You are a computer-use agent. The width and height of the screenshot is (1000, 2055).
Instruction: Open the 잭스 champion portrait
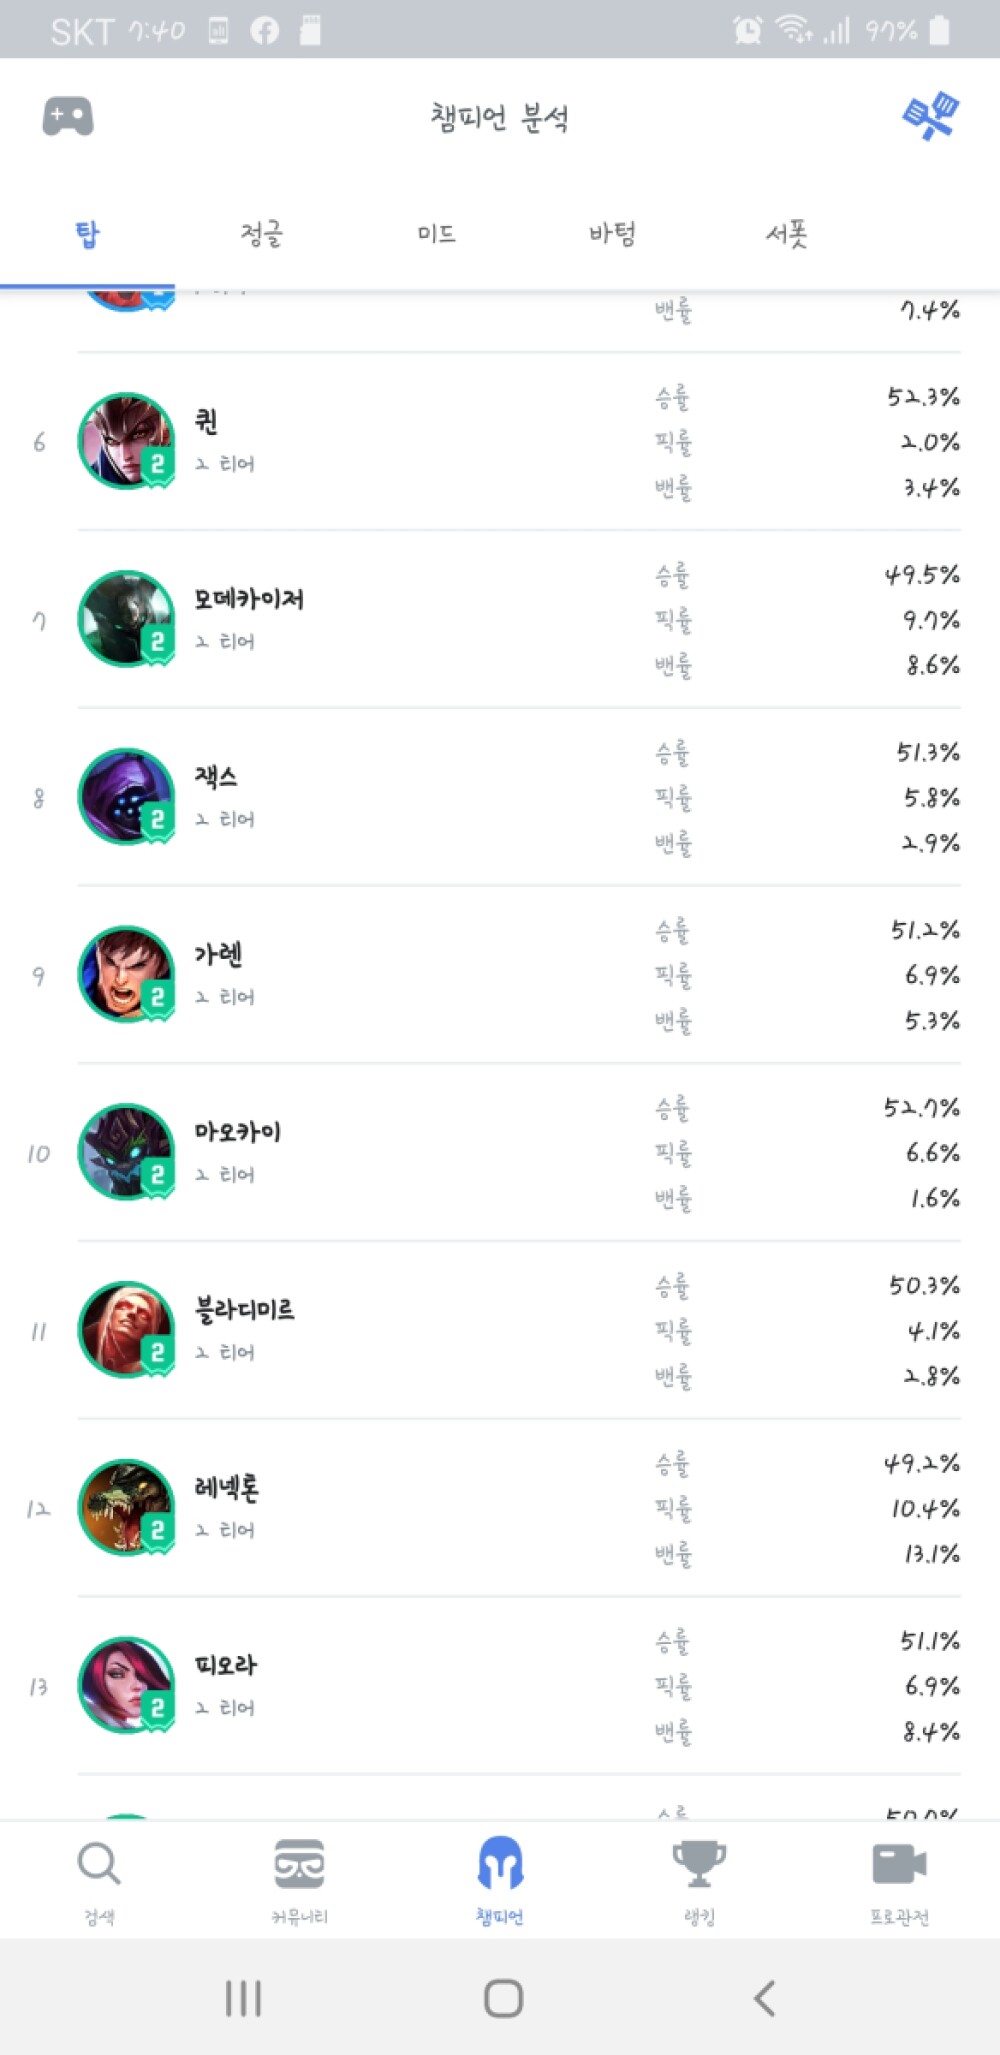click(127, 797)
